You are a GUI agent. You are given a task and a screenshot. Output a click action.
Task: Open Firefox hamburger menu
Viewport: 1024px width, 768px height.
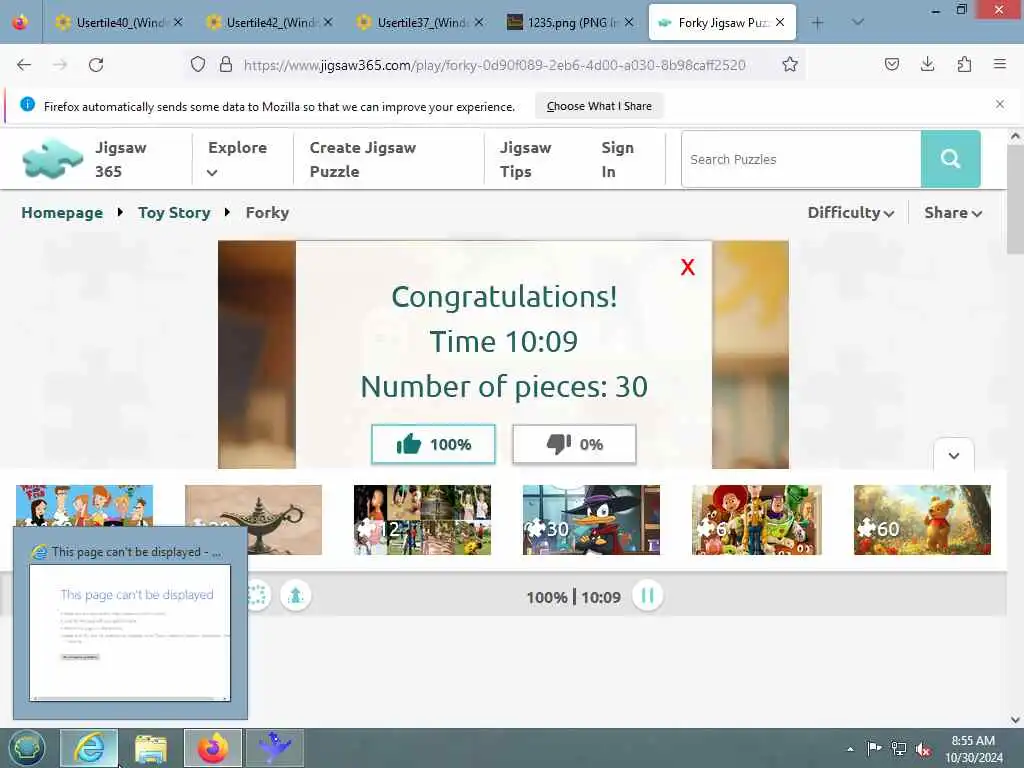pos(999,64)
